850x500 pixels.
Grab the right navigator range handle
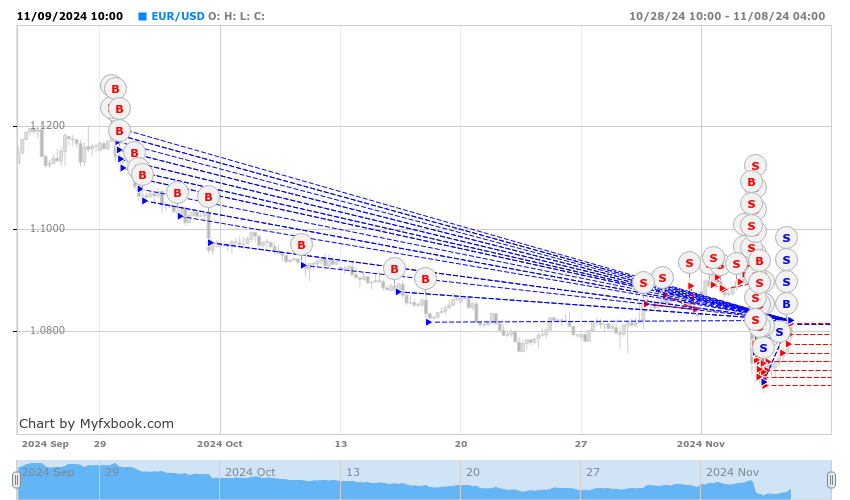click(x=832, y=480)
